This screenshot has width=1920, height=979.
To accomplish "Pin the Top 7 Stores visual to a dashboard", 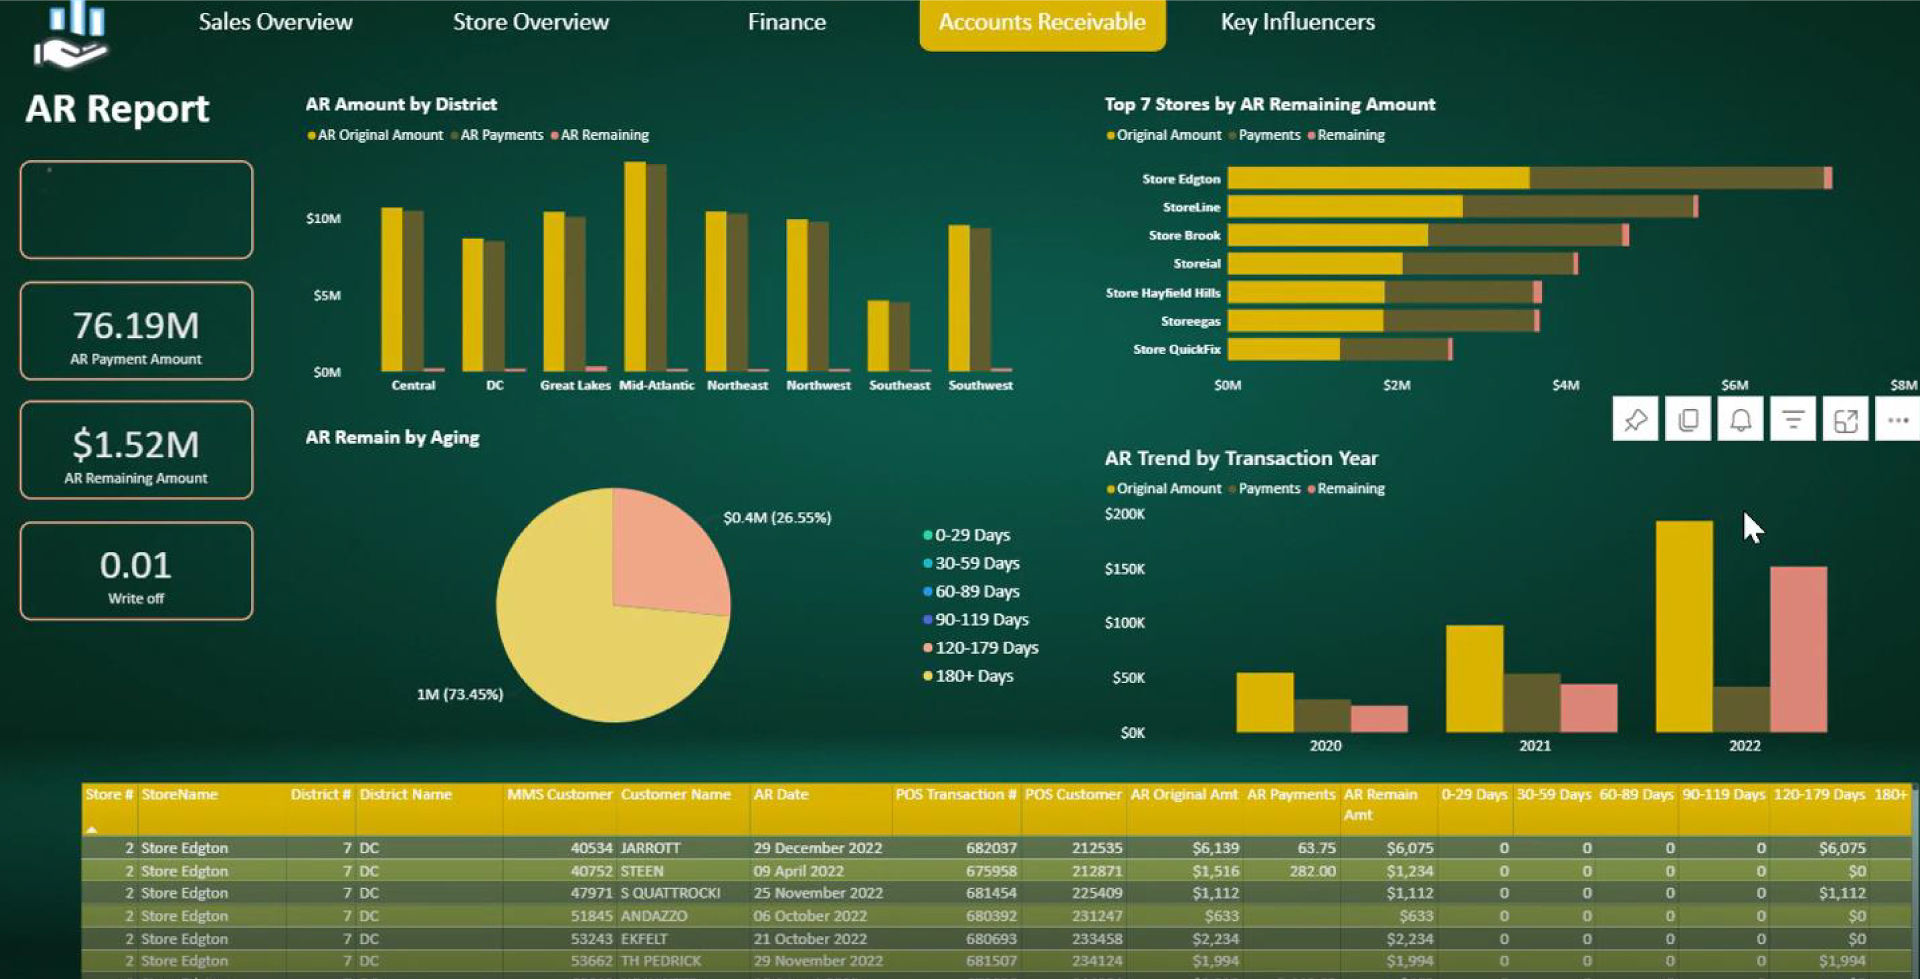I will (x=1635, y=418).
